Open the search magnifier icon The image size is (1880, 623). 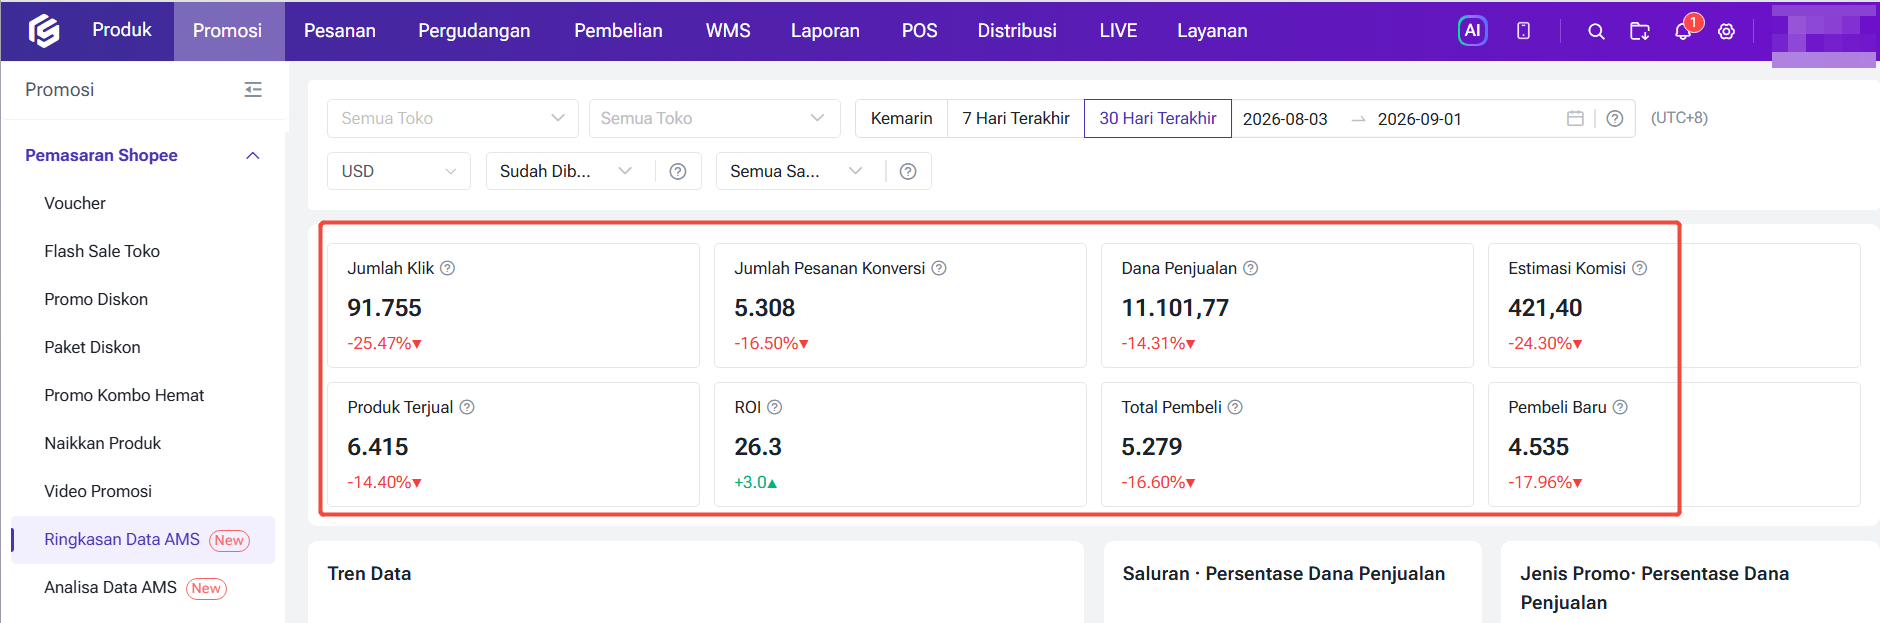click(x=1596, y=31)
